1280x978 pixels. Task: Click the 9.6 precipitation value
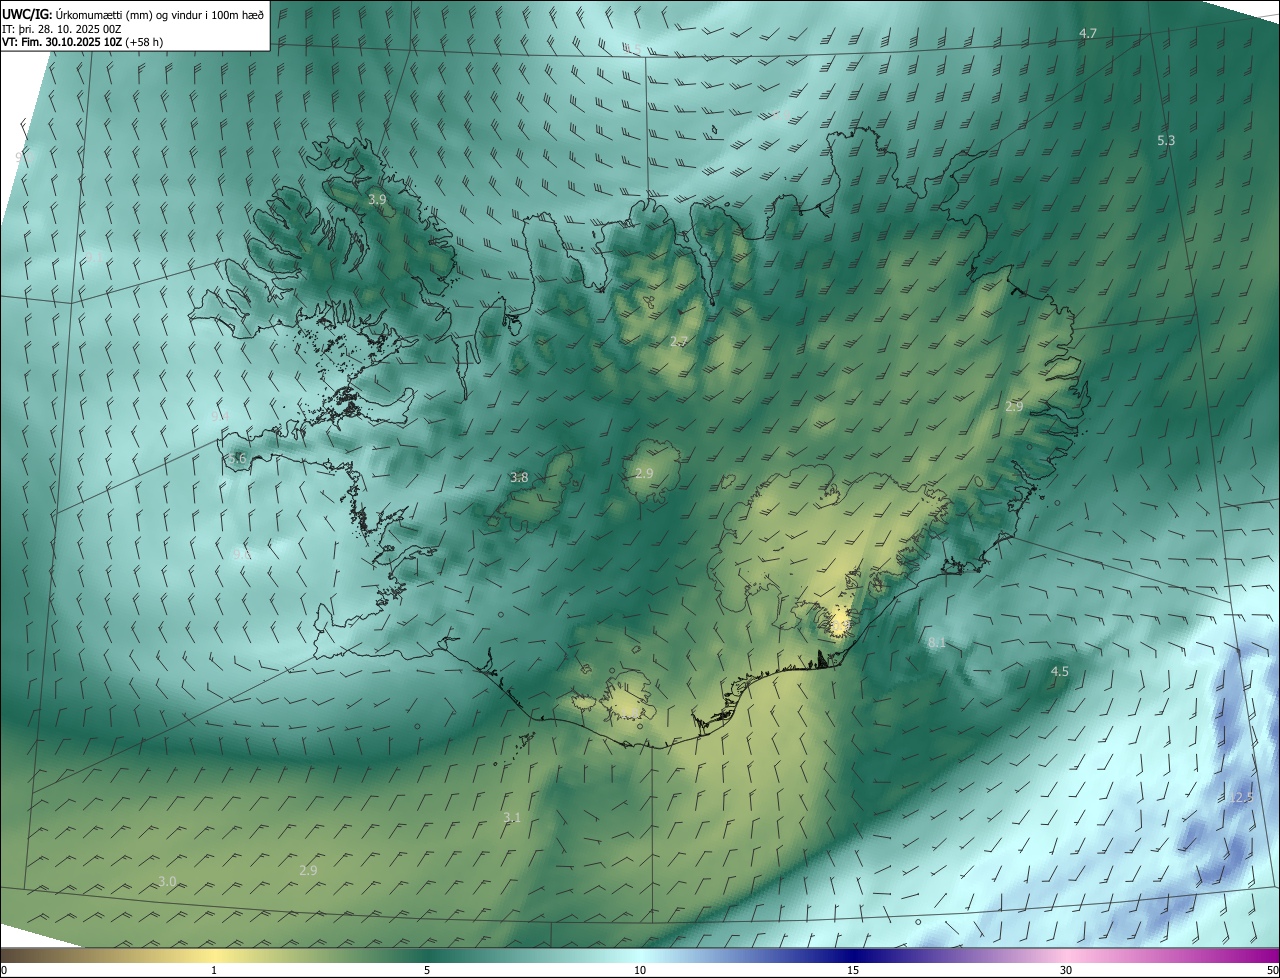click(242, 554)
